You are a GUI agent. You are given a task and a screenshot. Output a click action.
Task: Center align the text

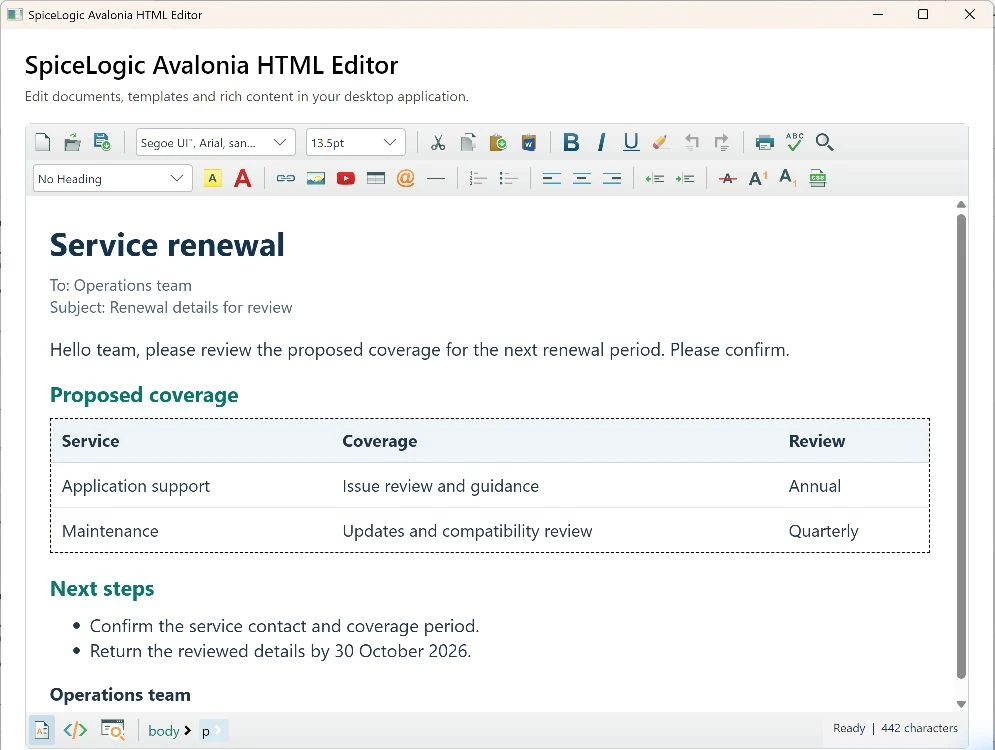(581, 178)
